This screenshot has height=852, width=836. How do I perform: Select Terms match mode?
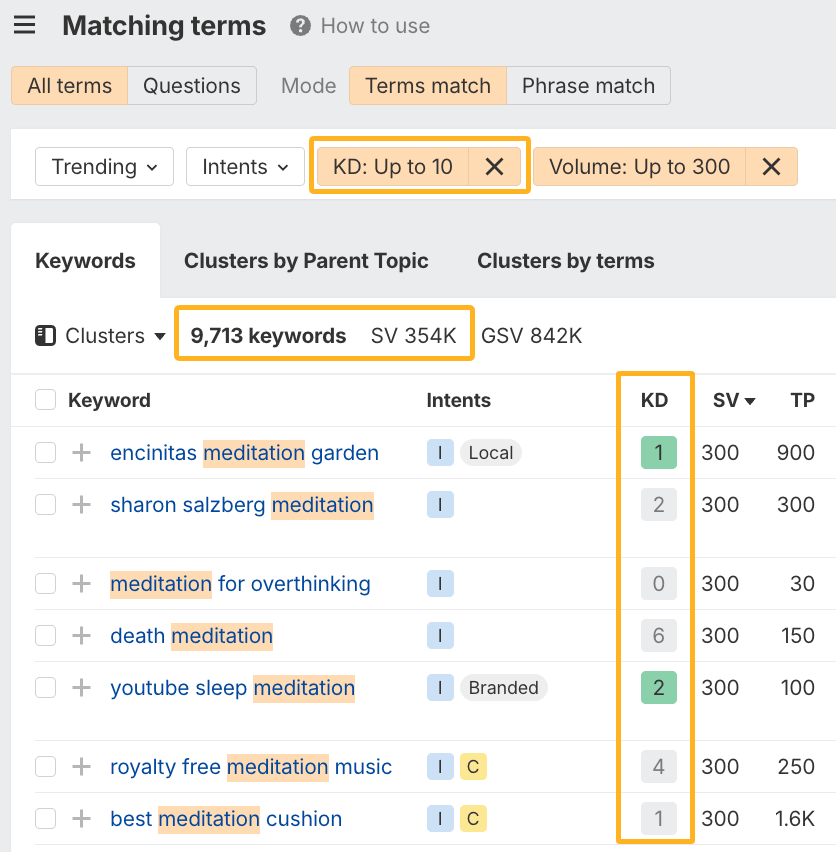pyautogui.click(x=428, y=86)
